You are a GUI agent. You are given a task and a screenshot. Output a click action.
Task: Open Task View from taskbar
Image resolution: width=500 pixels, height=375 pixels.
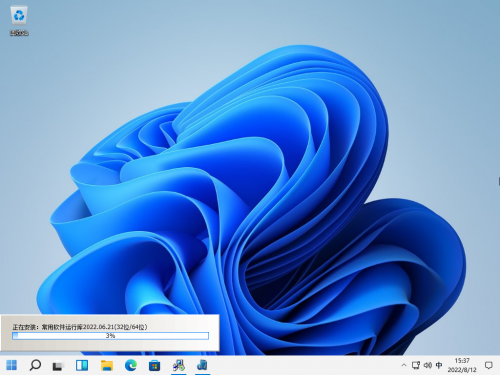pos(58,366)
